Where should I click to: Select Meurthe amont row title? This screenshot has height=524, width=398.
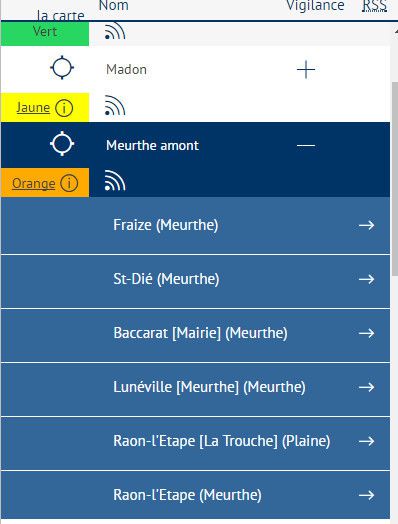[152, 145]
